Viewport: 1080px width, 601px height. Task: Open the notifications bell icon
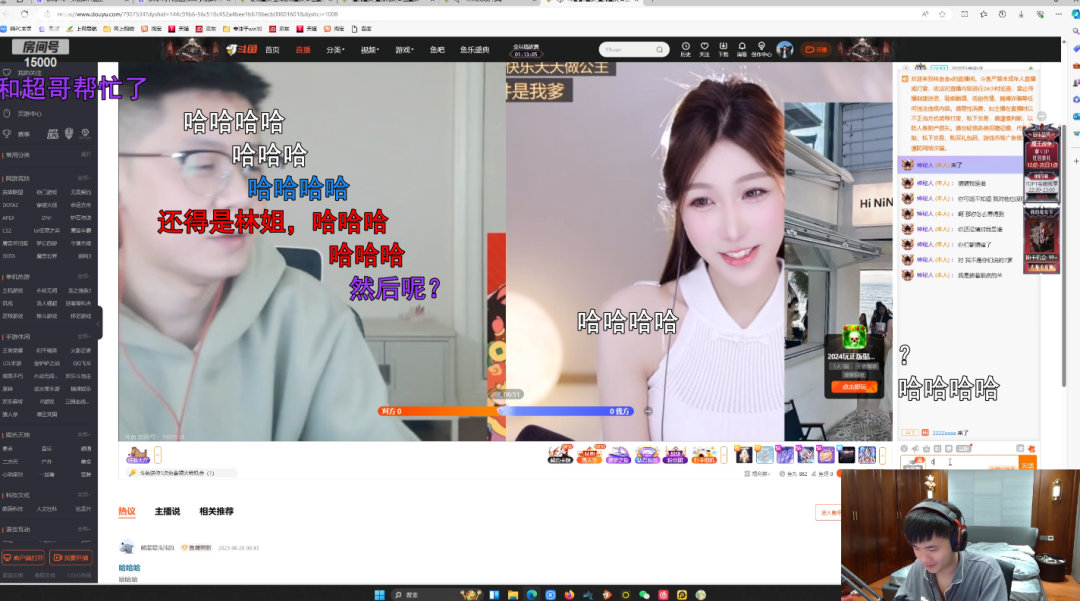tap(742, 47)
